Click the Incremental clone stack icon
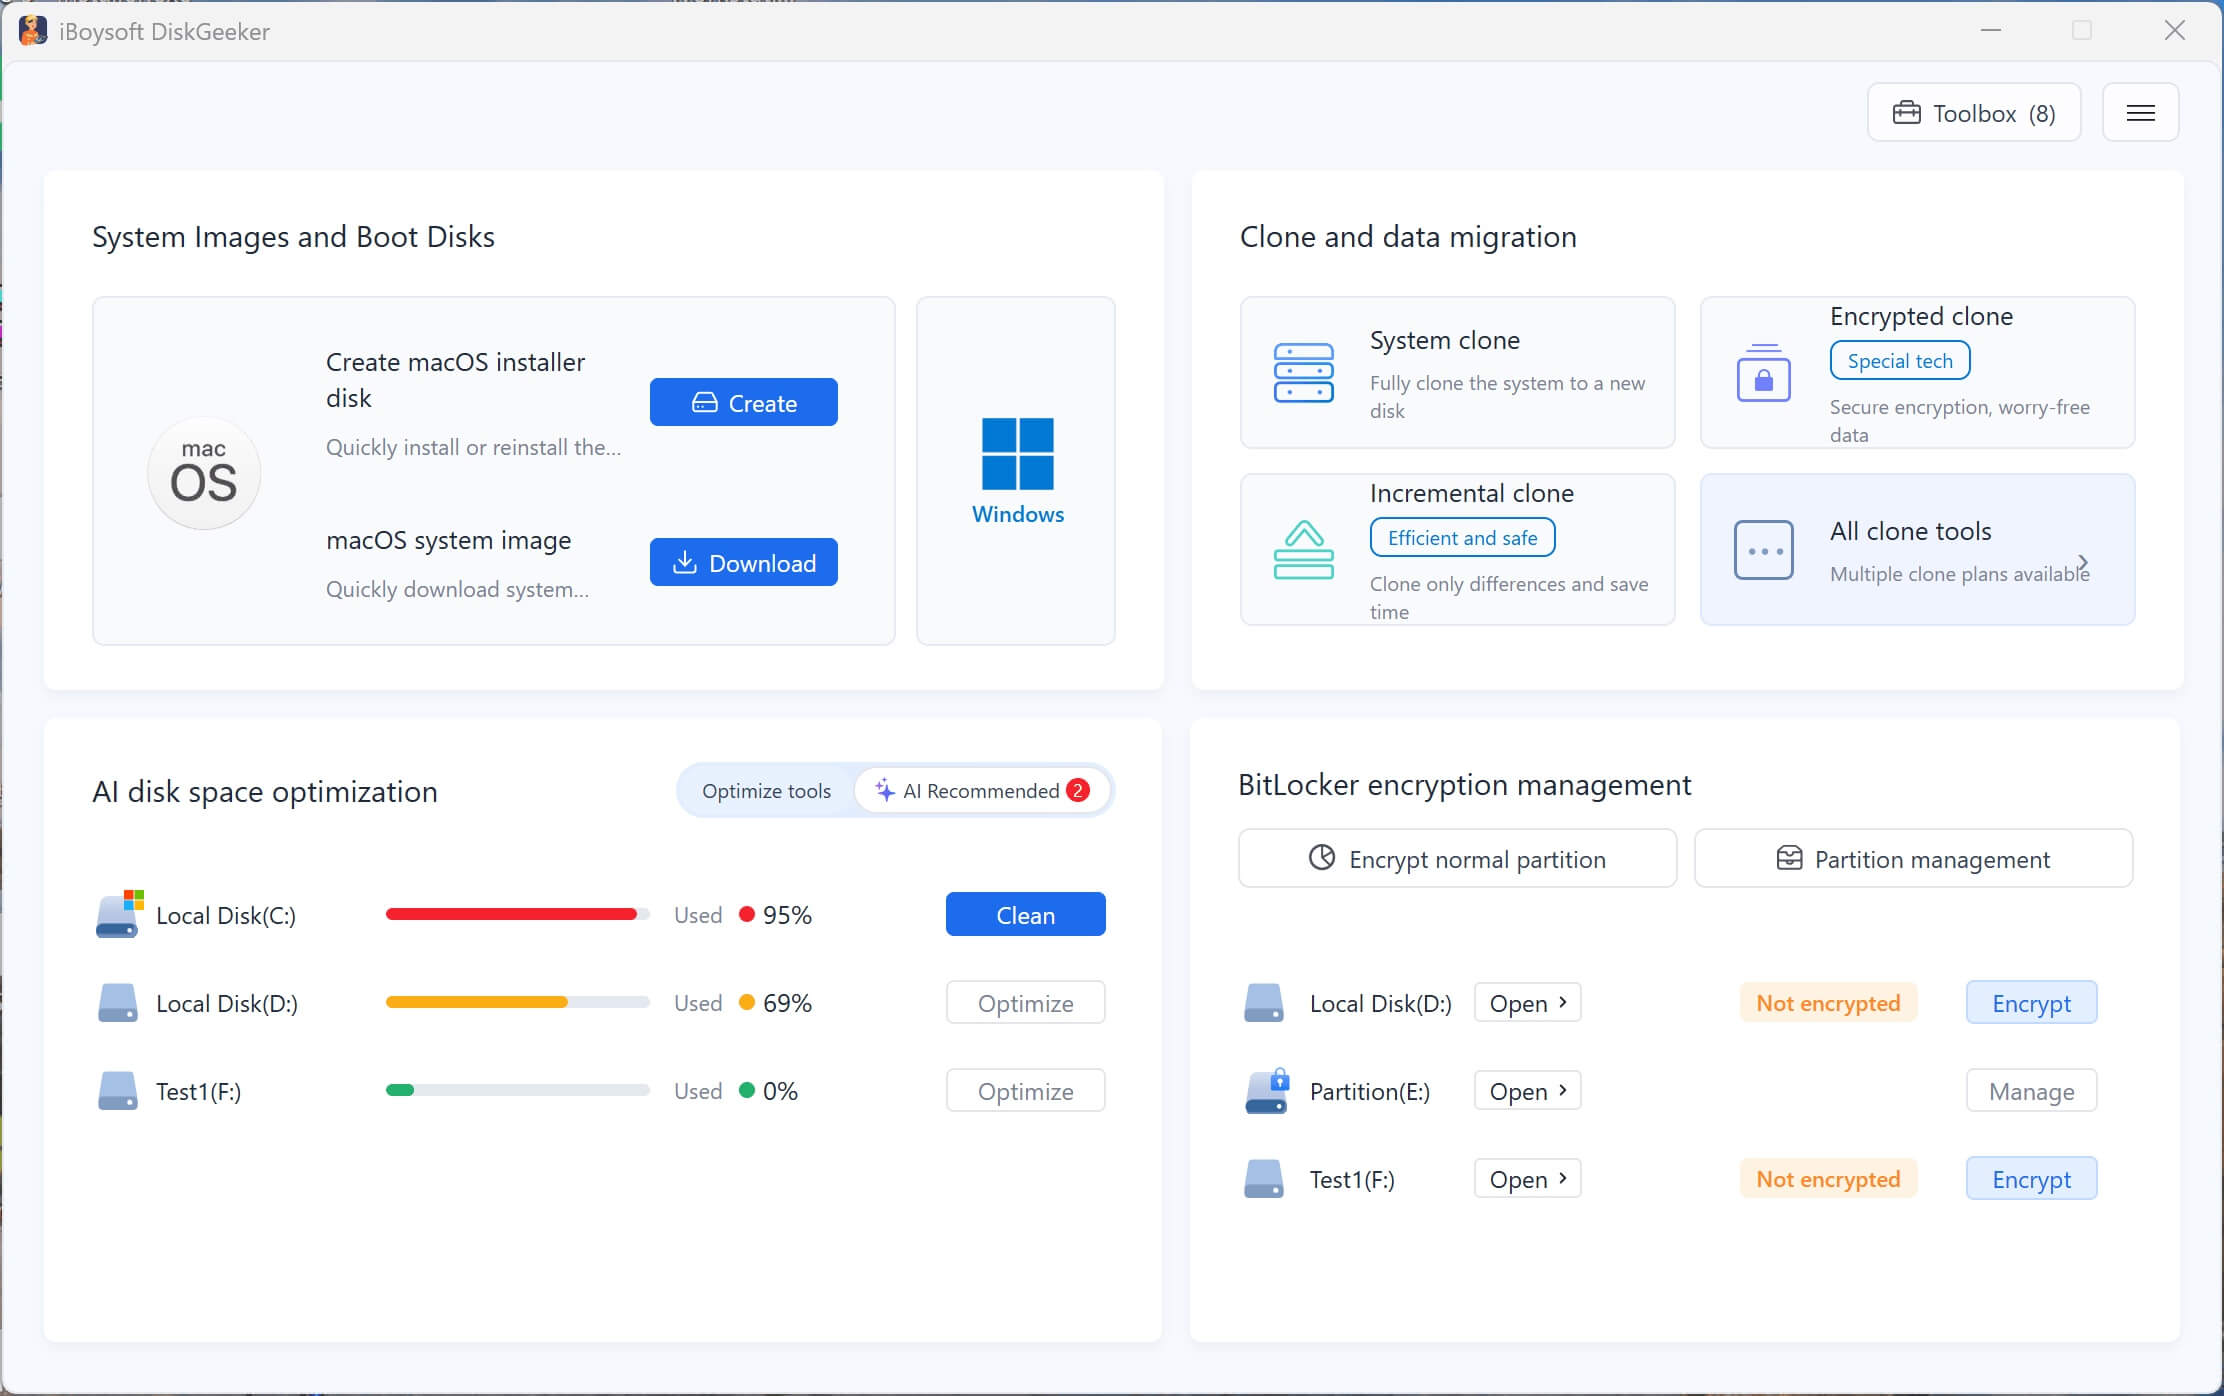 1303,550
